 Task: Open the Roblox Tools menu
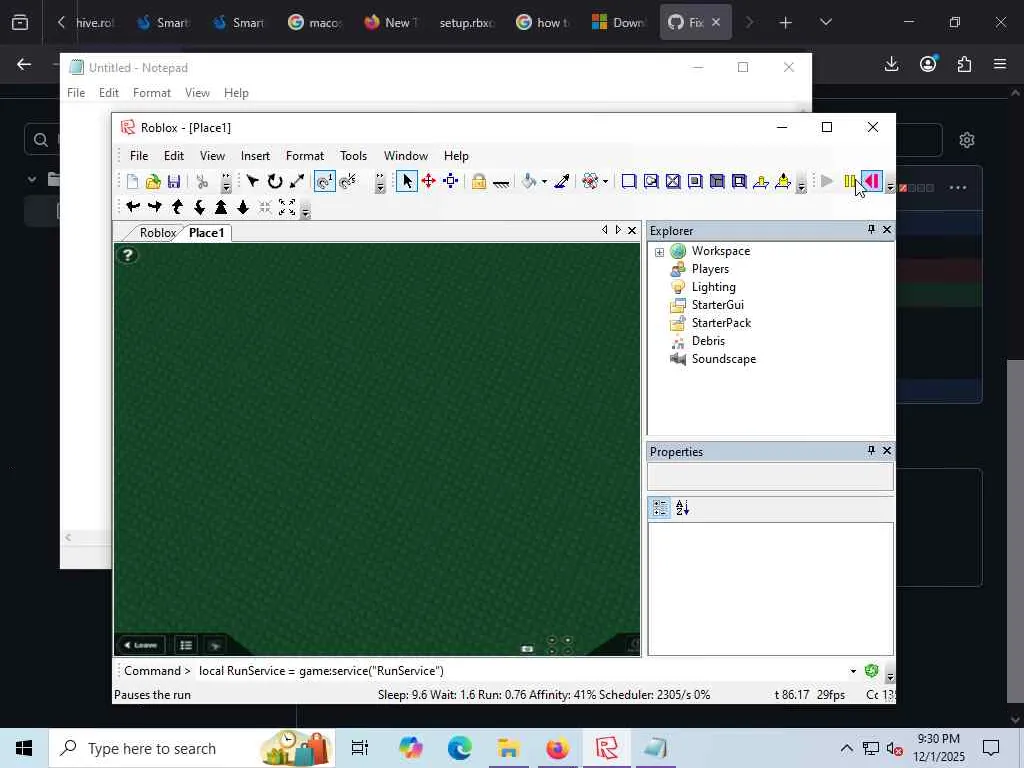[x=353, y=155]
